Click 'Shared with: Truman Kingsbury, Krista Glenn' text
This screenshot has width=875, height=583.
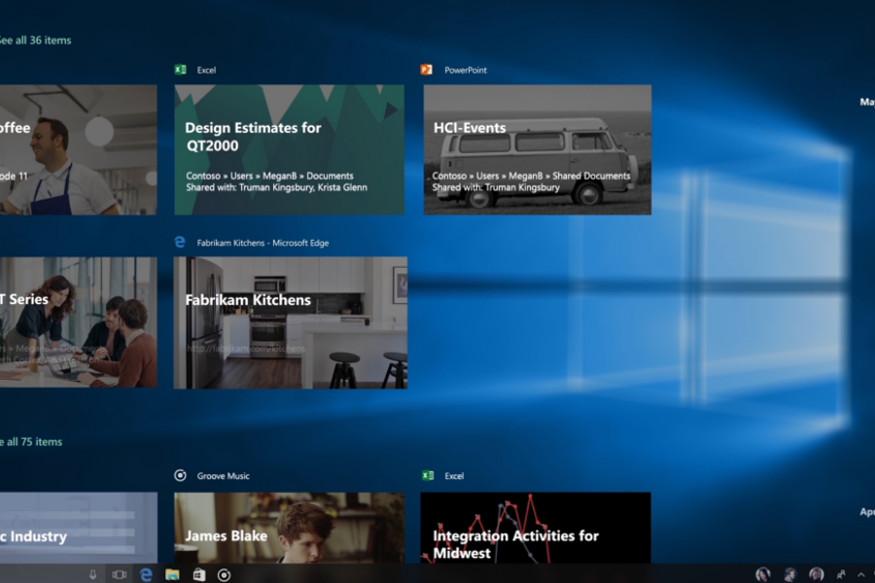(277, 187)
